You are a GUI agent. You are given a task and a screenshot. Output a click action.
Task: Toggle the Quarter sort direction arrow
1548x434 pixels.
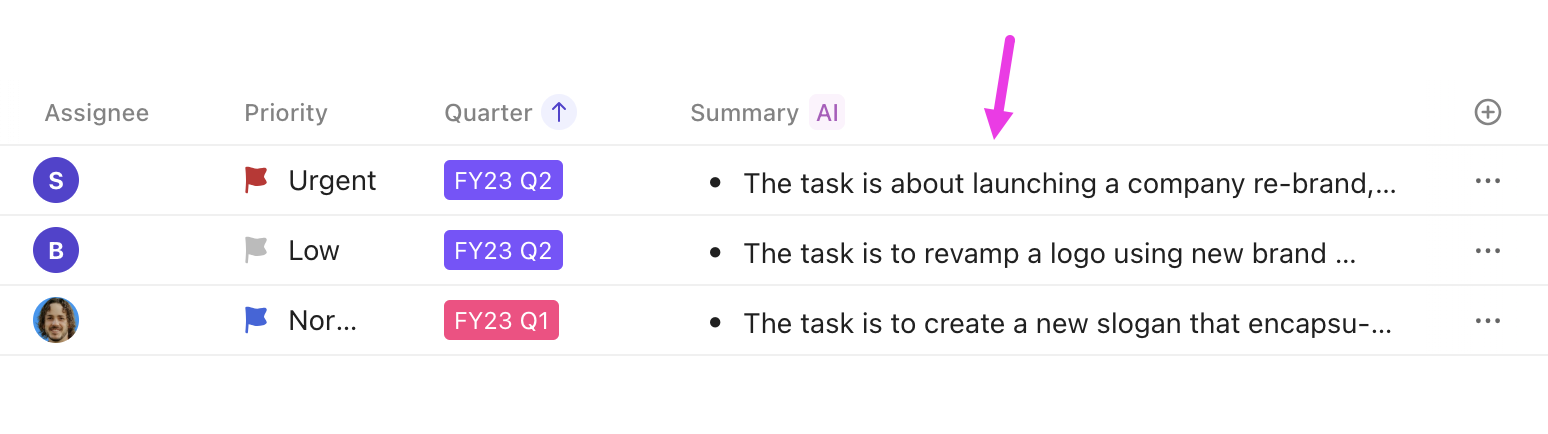click(559, 113)
